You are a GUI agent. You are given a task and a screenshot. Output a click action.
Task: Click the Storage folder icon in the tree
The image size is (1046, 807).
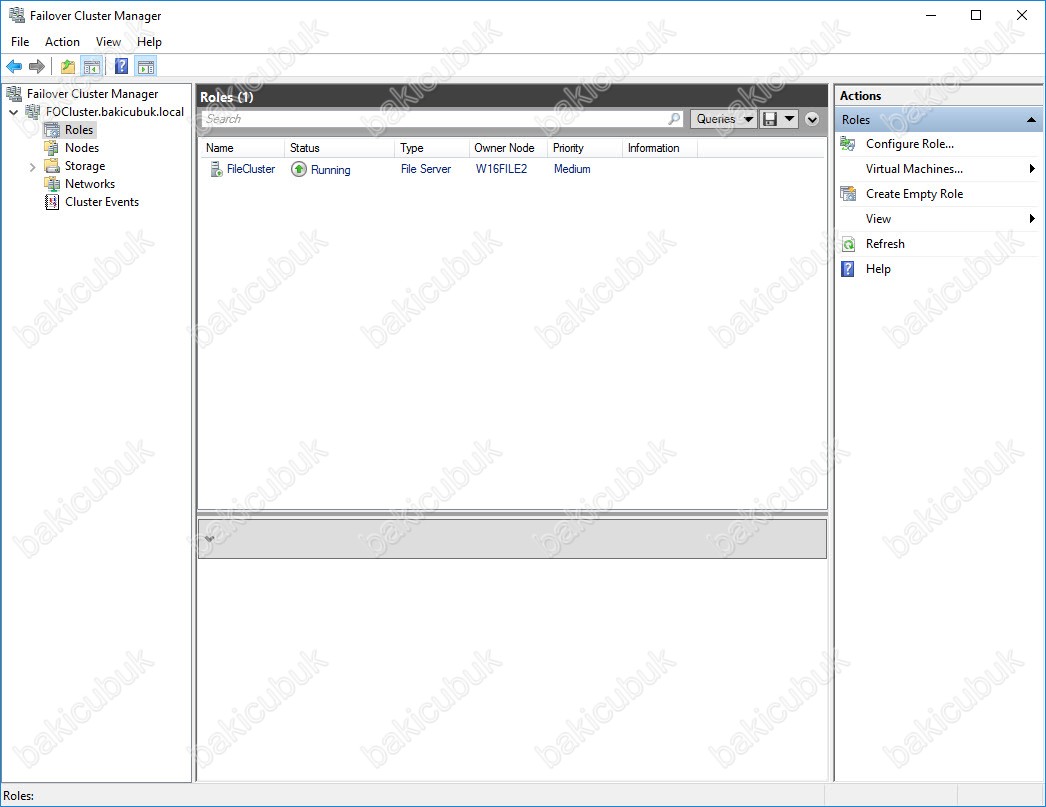[51, 166]
